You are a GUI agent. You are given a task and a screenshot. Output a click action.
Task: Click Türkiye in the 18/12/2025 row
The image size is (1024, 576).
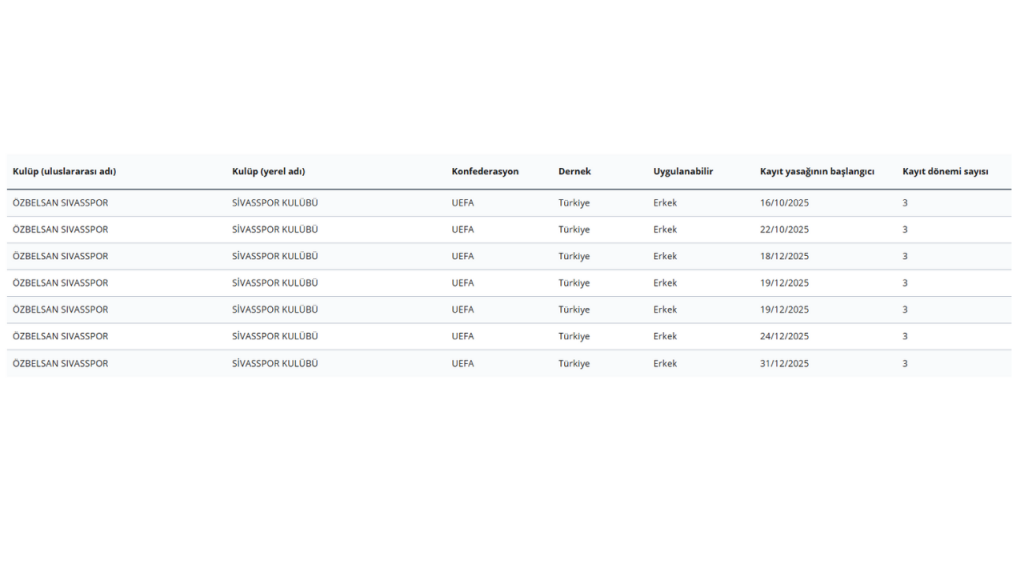(574, 257)
